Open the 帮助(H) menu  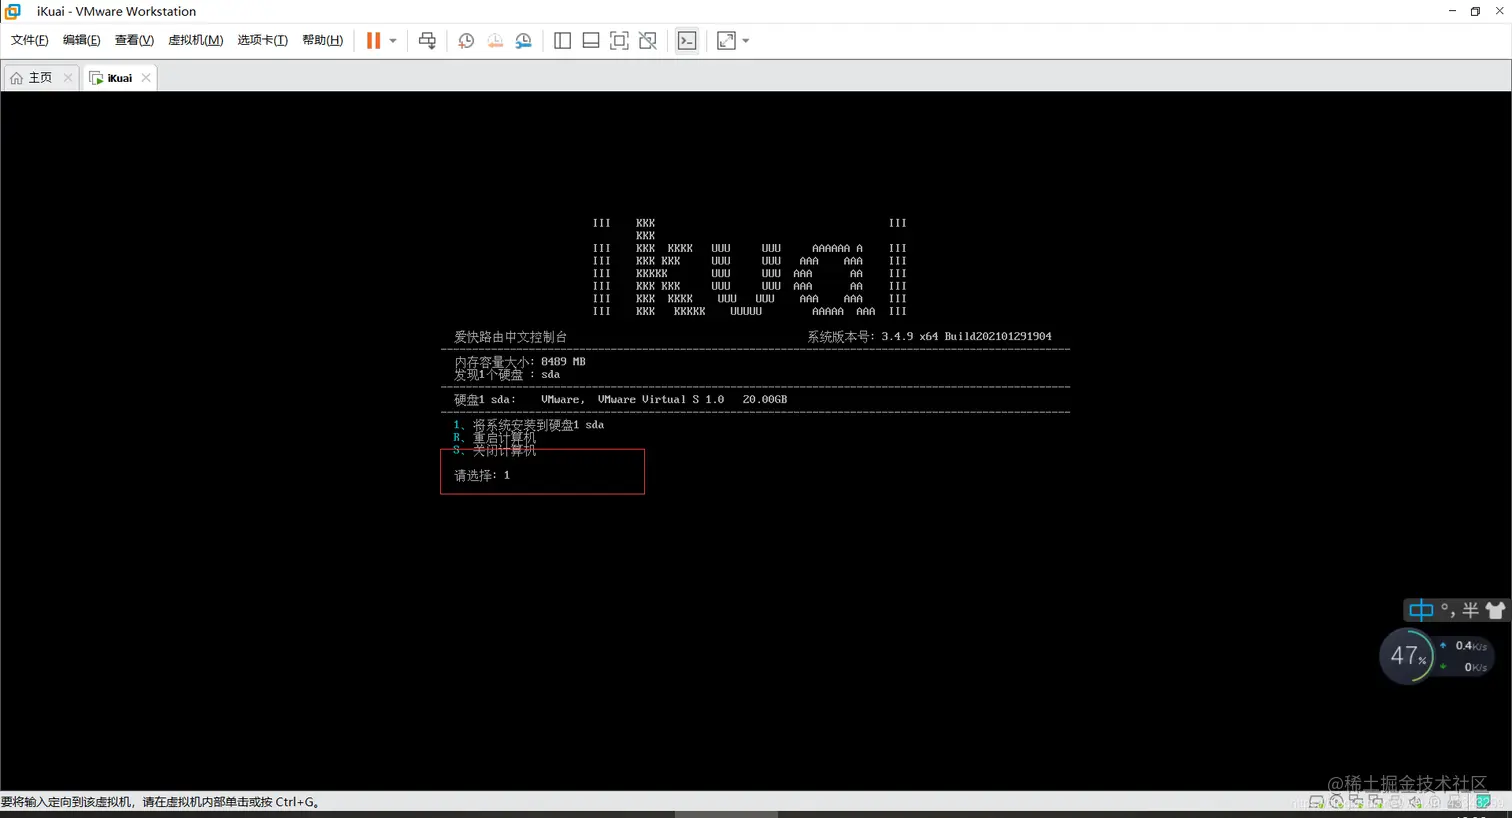[x=322, y=40]
